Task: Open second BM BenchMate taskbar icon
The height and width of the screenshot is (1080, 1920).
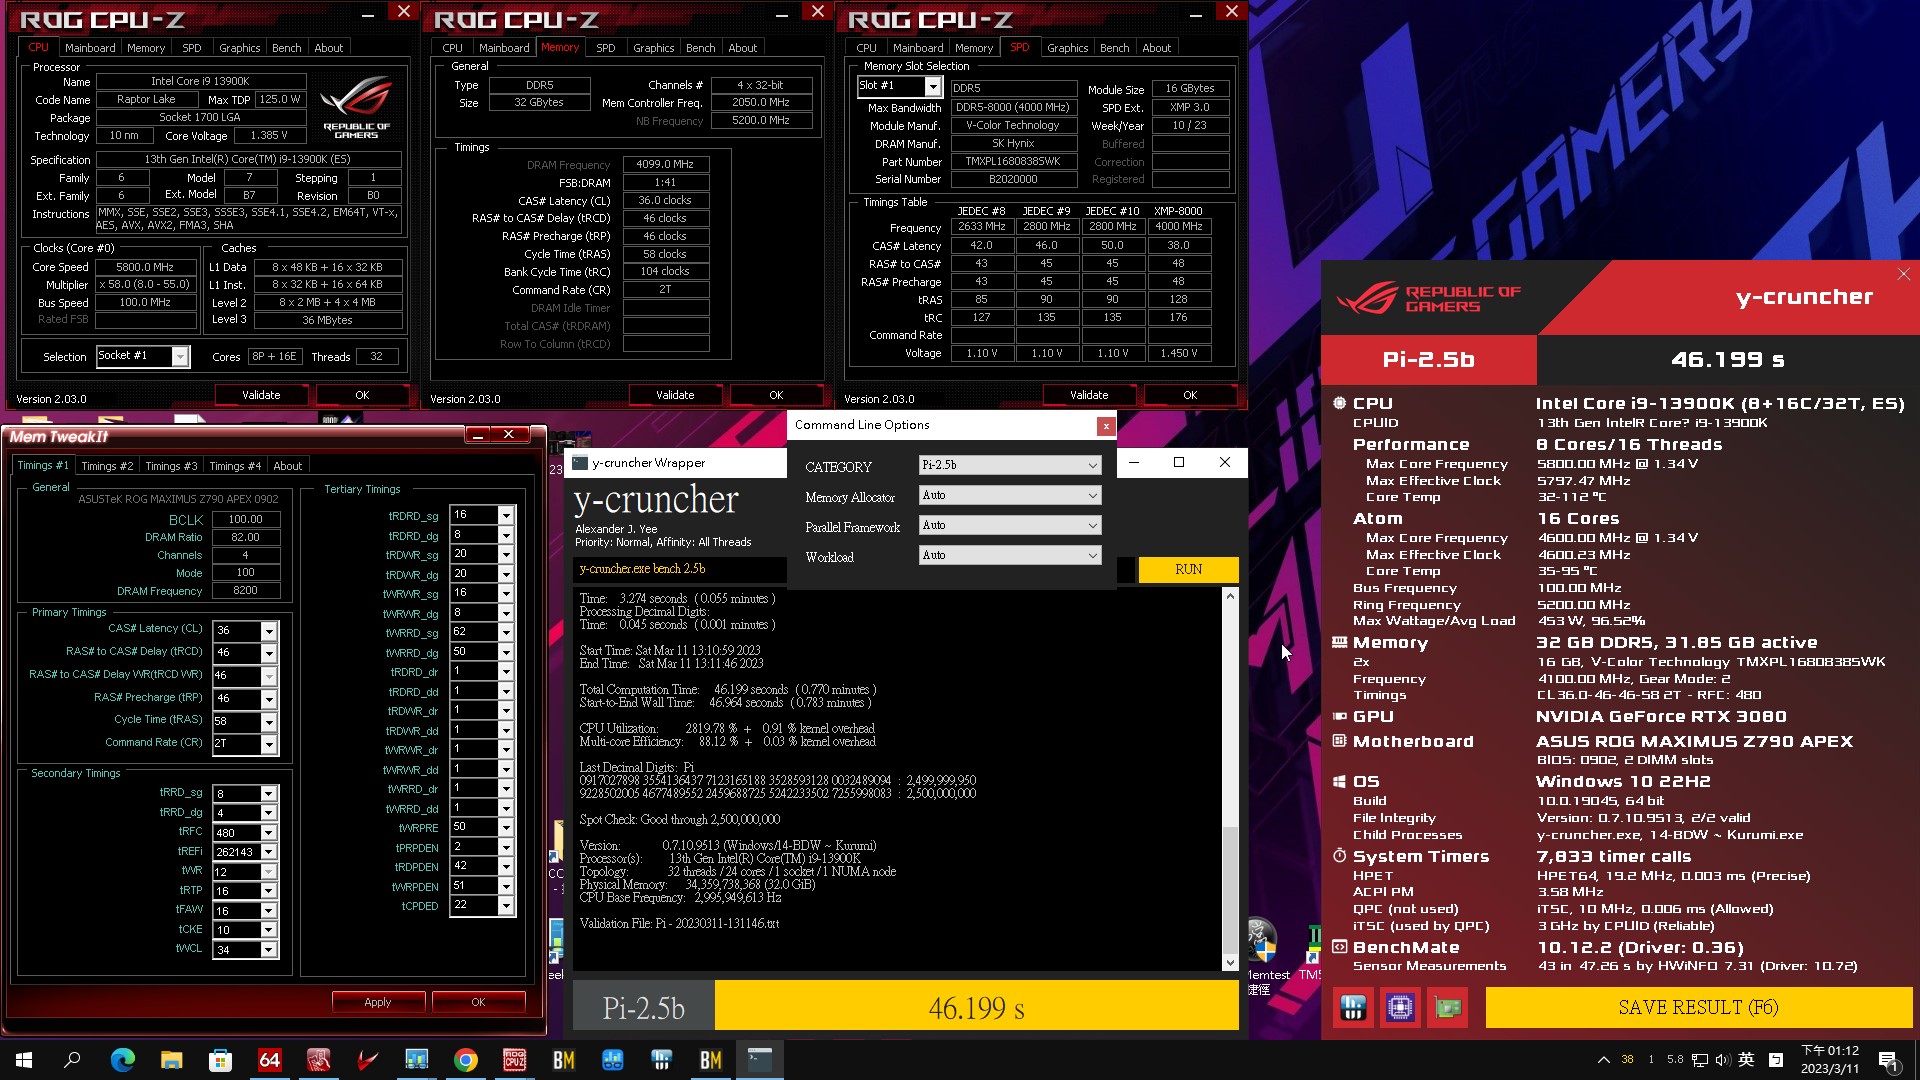Action: point(710,1060)
